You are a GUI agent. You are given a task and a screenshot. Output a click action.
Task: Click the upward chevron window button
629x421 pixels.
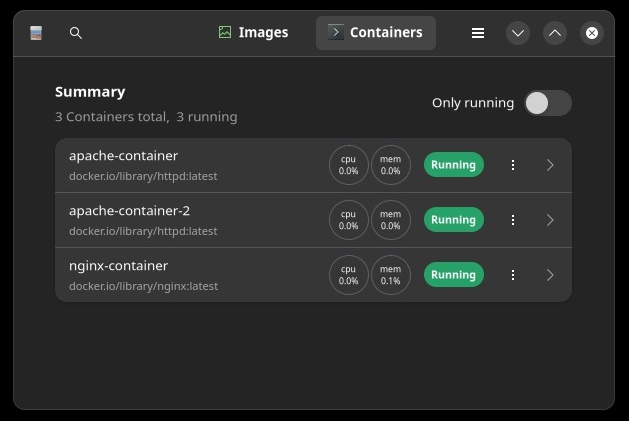pos(555,33)
